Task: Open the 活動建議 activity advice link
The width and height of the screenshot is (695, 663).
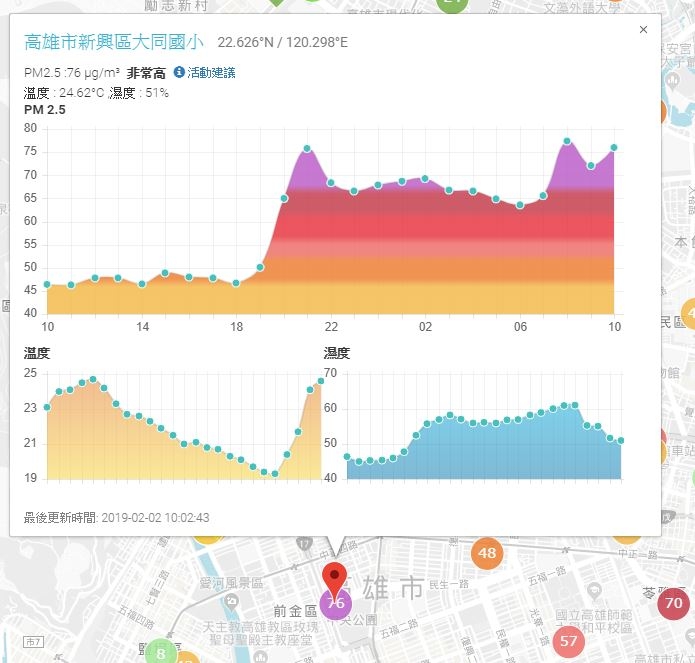Action: point(211,73)
